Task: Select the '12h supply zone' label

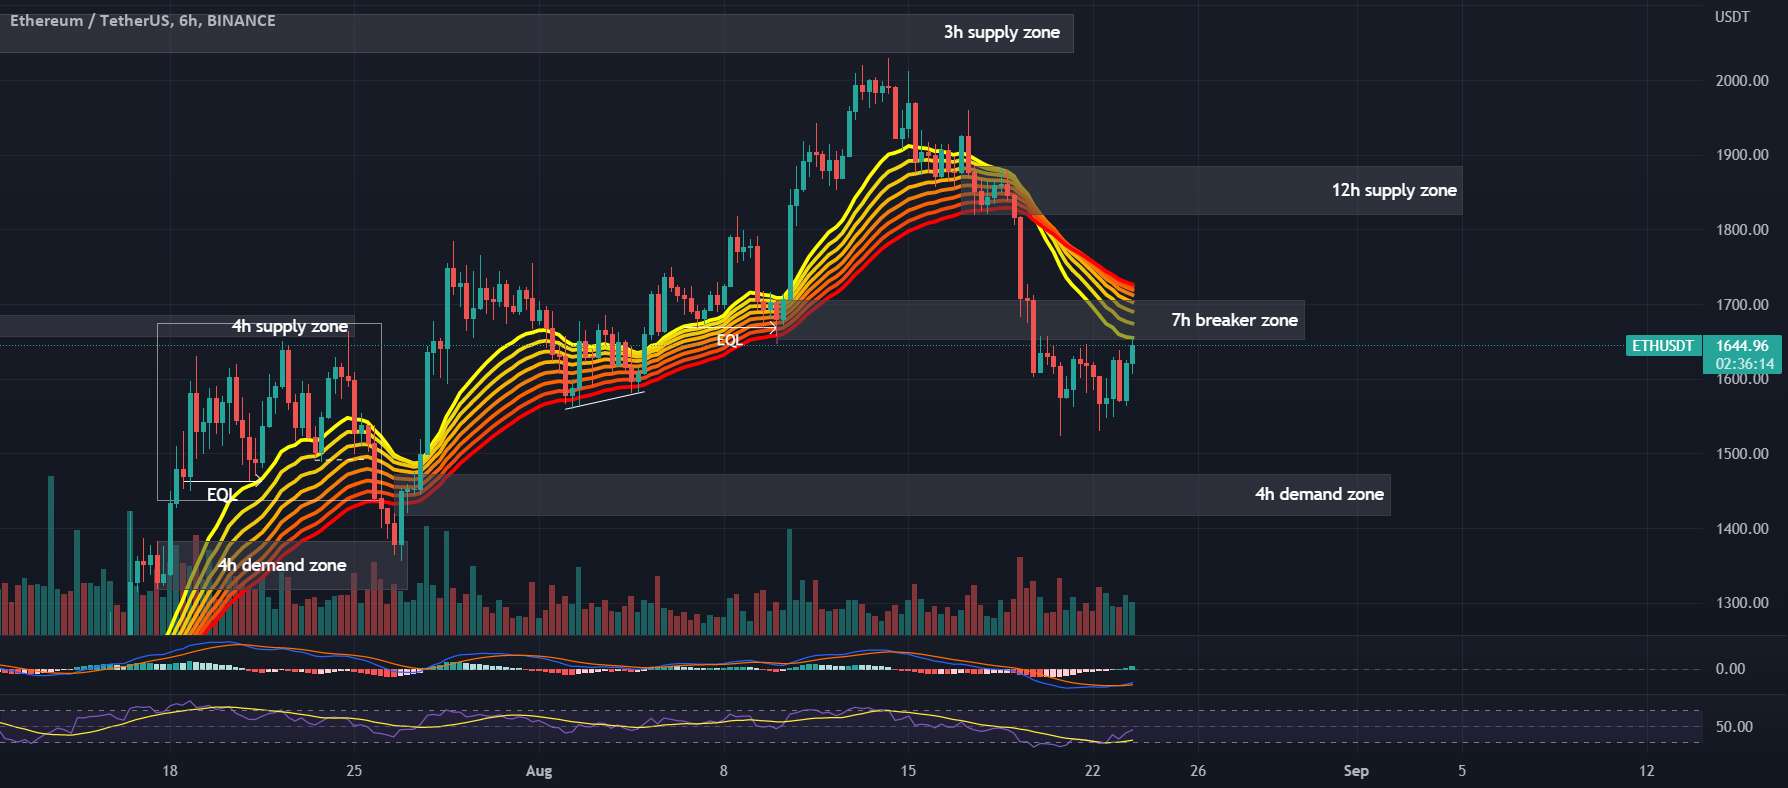Action: (x=1394, y=190)
